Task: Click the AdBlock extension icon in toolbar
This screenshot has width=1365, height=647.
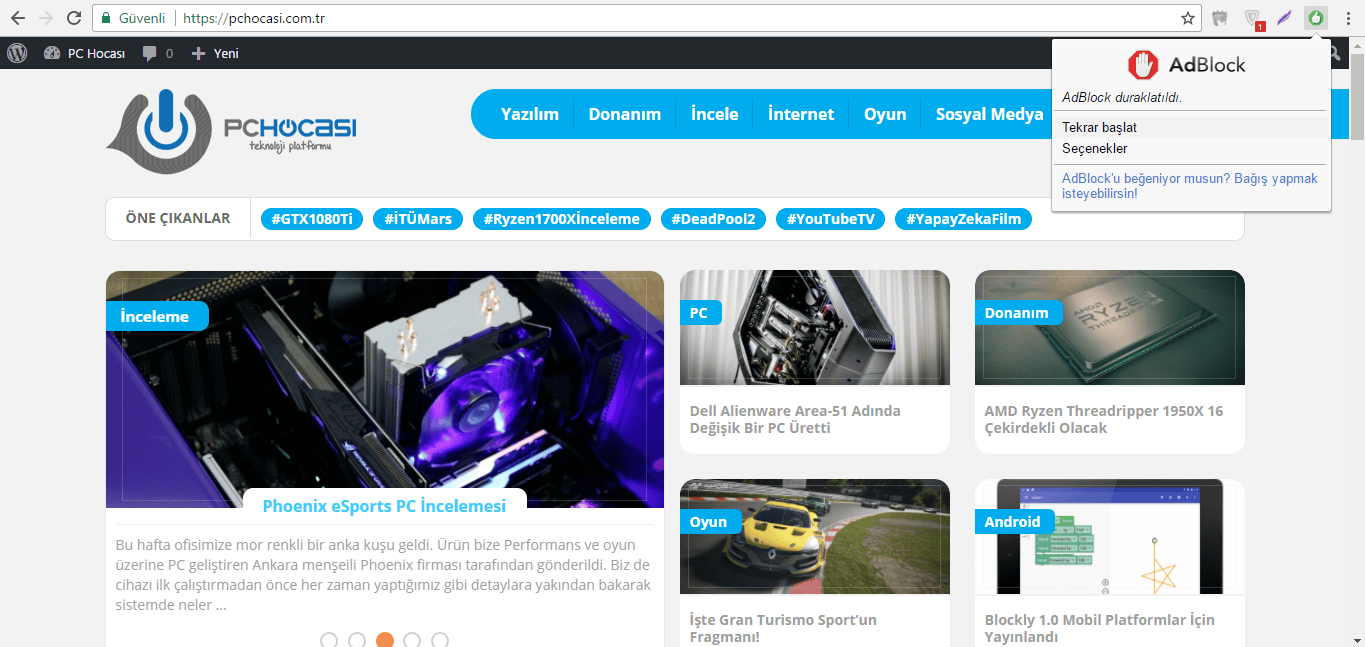Action: pyautogui.click(x=1316, y=18)
